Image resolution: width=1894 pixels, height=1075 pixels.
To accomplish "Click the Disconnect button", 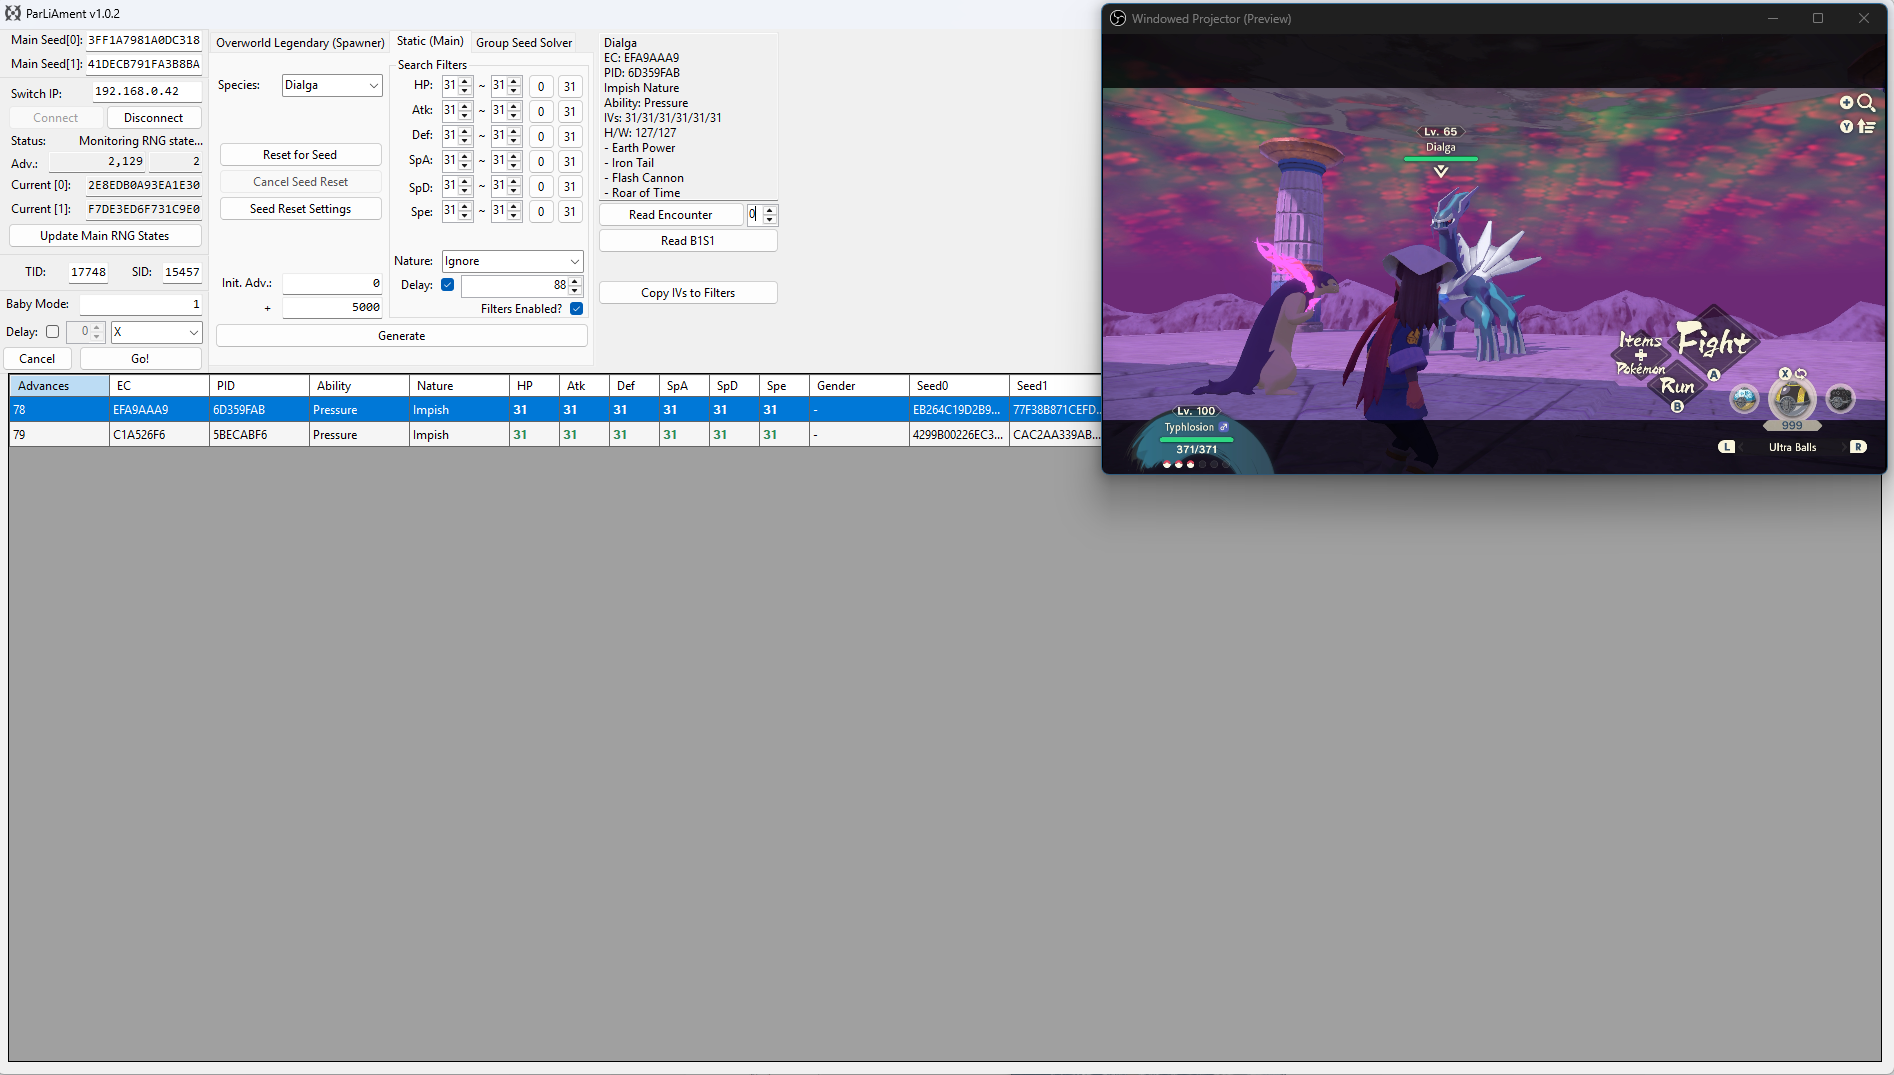I will pos(154,118).
